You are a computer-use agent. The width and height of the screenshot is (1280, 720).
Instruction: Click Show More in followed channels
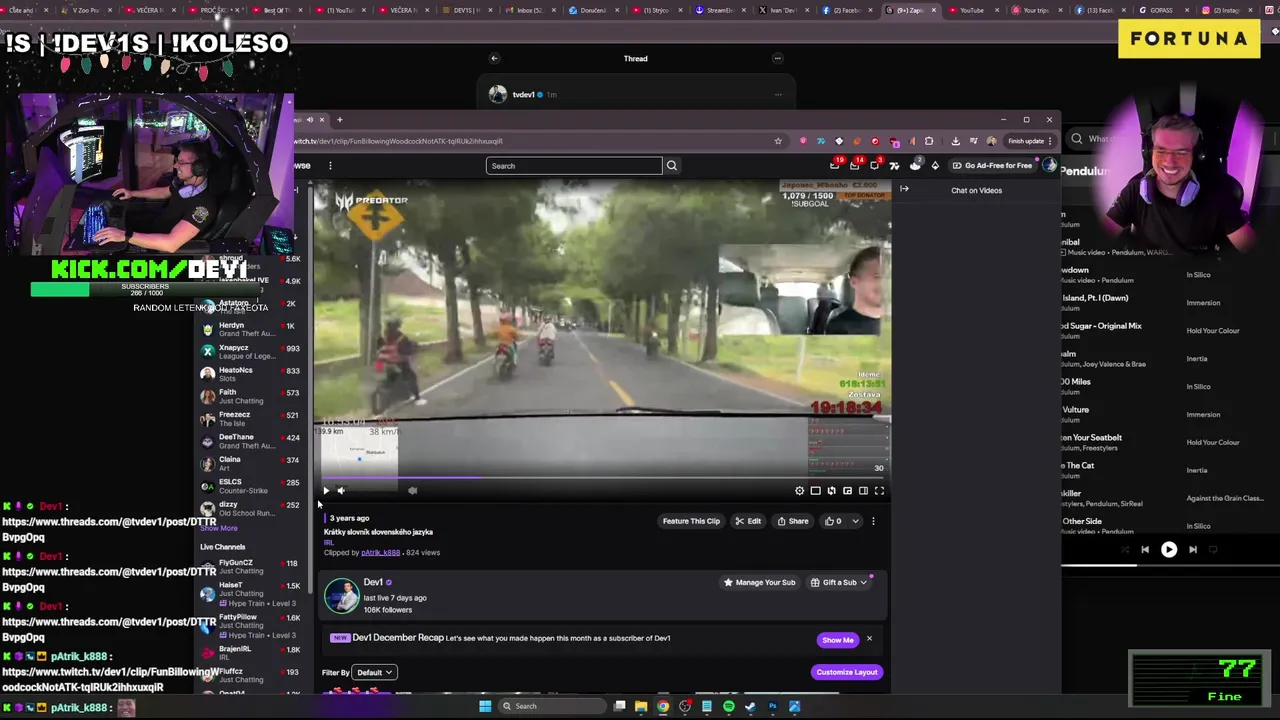[x=218, y=528]
